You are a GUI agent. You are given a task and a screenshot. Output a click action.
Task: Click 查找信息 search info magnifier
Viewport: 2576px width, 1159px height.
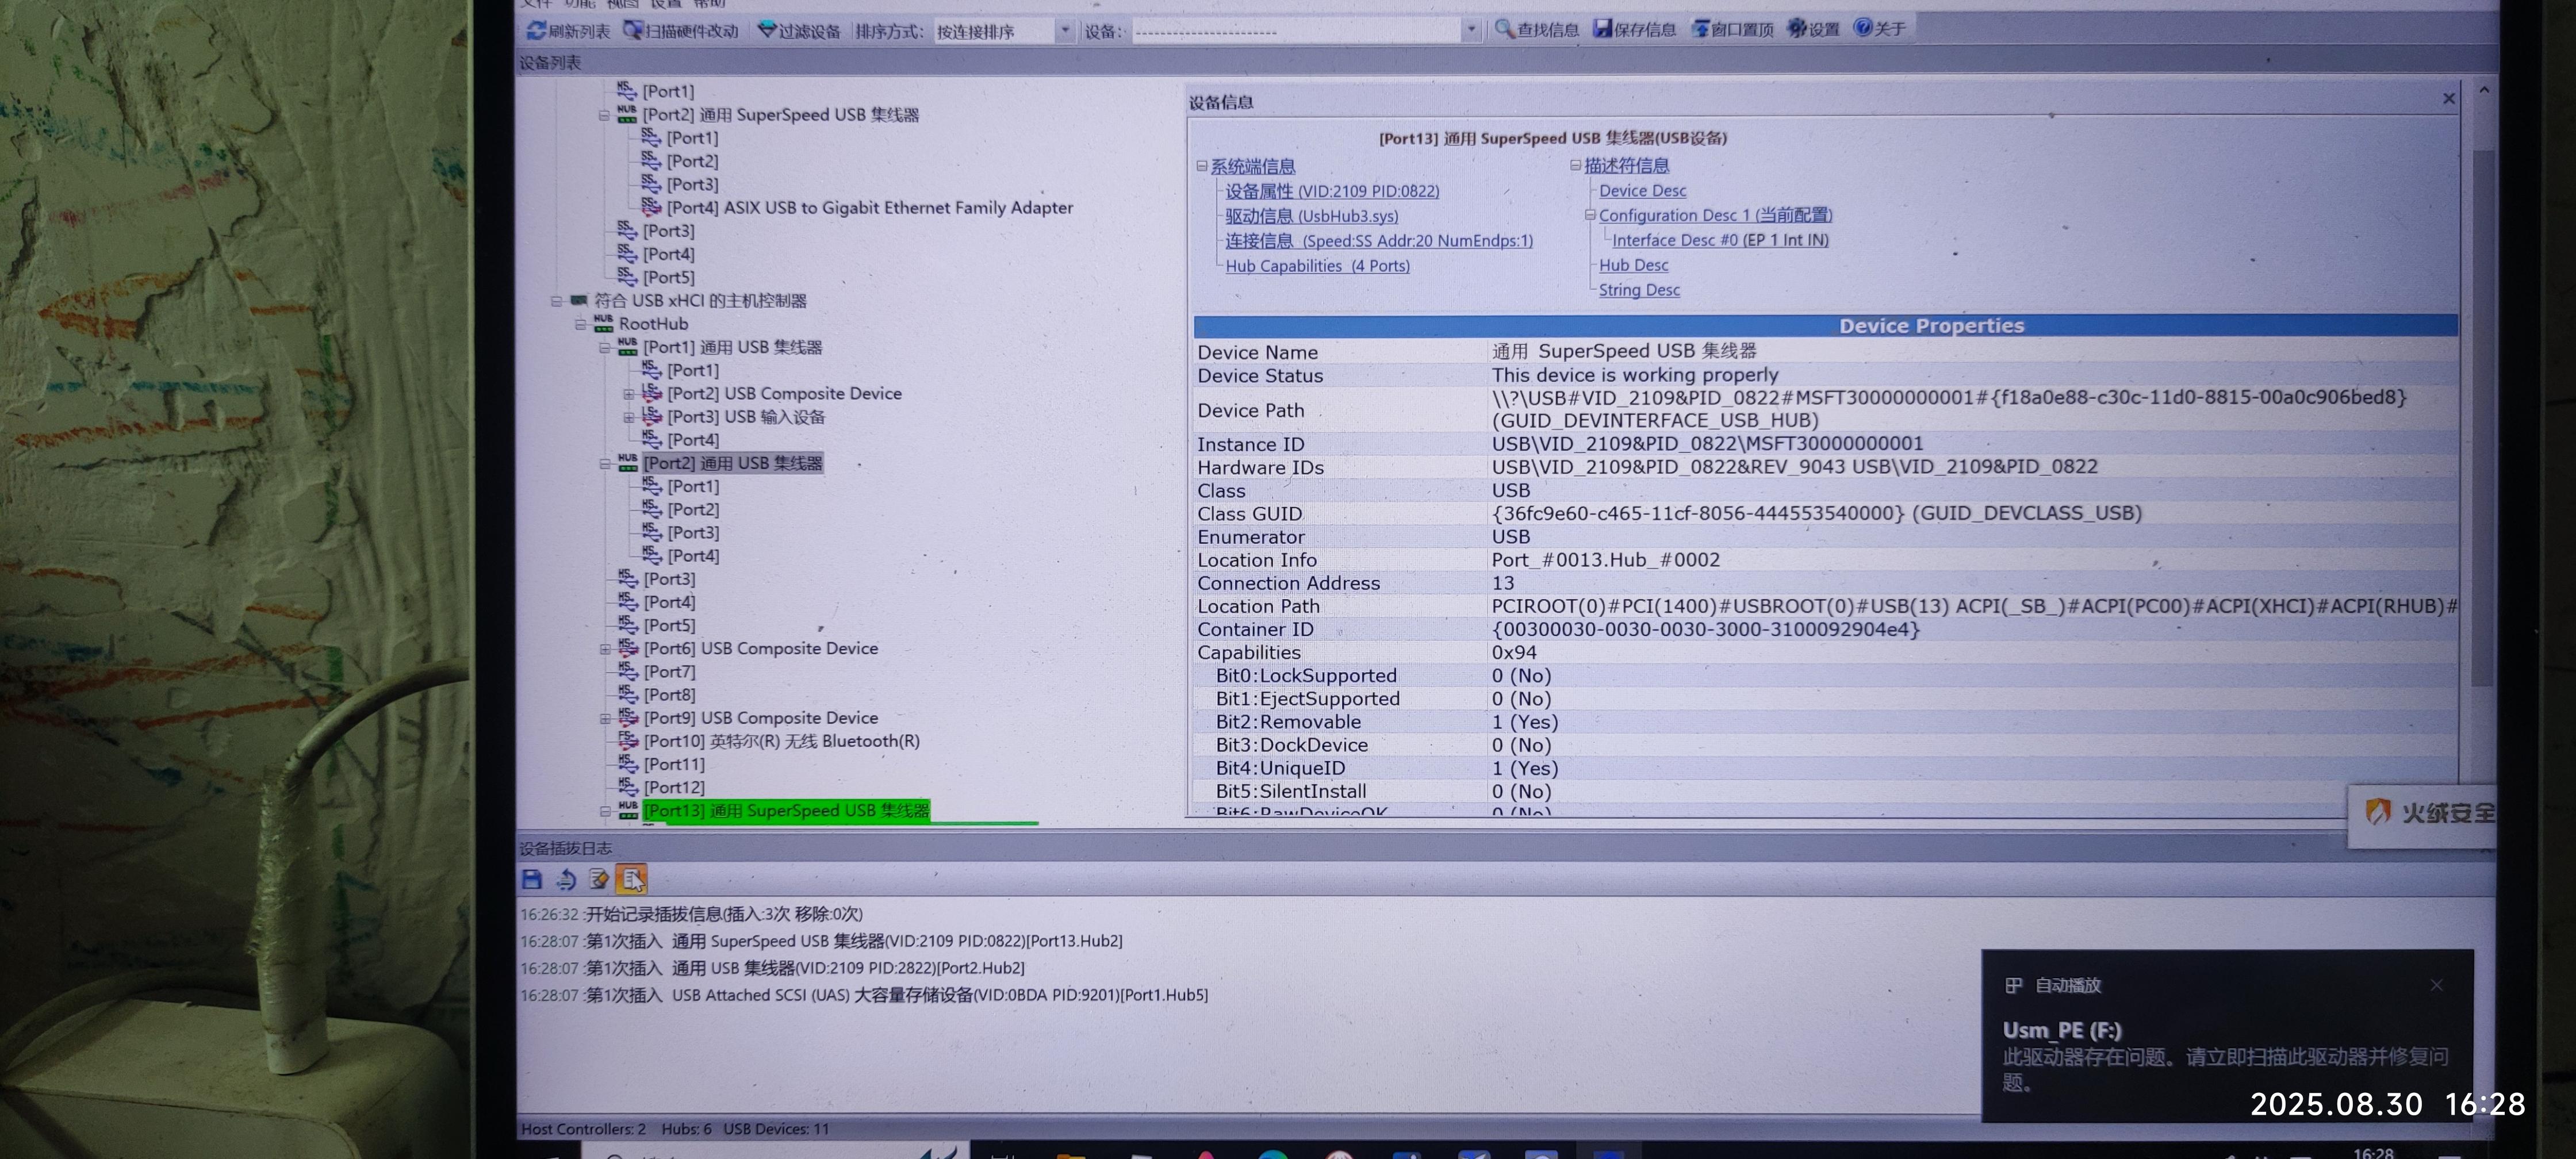point(1504,29)
